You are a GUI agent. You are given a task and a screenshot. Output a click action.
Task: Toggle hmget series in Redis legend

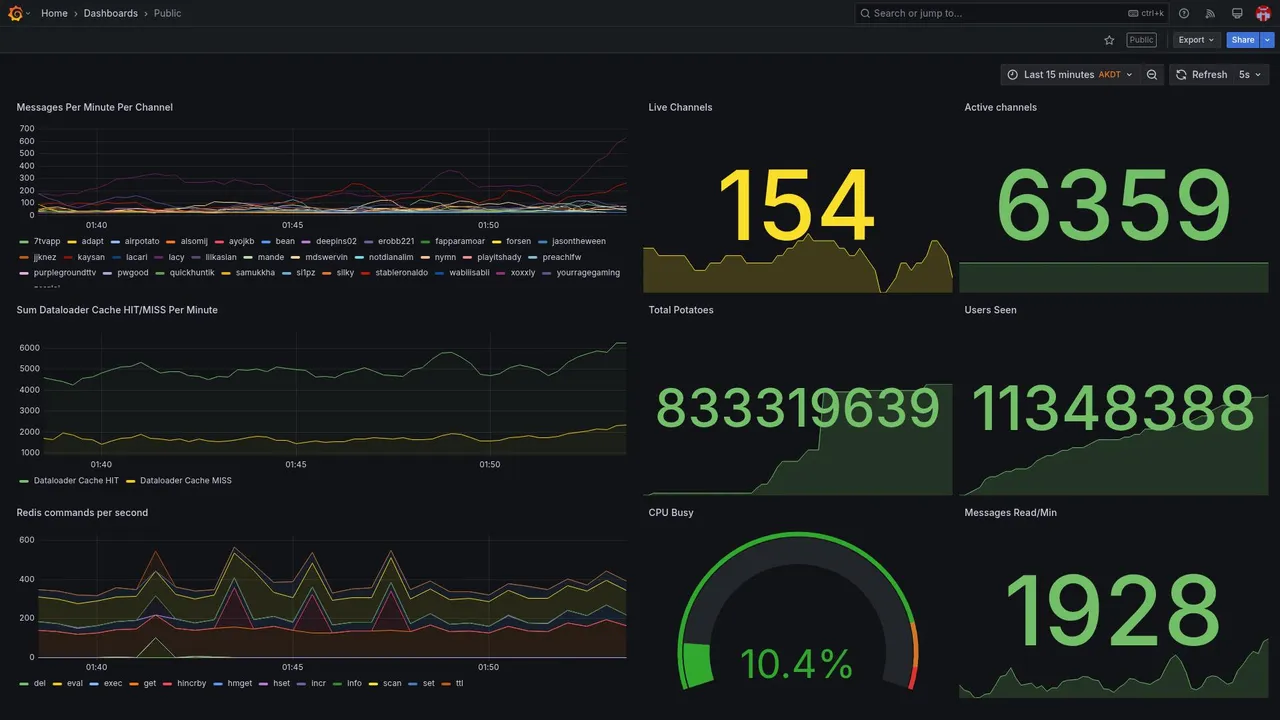(x=240, y=683)
